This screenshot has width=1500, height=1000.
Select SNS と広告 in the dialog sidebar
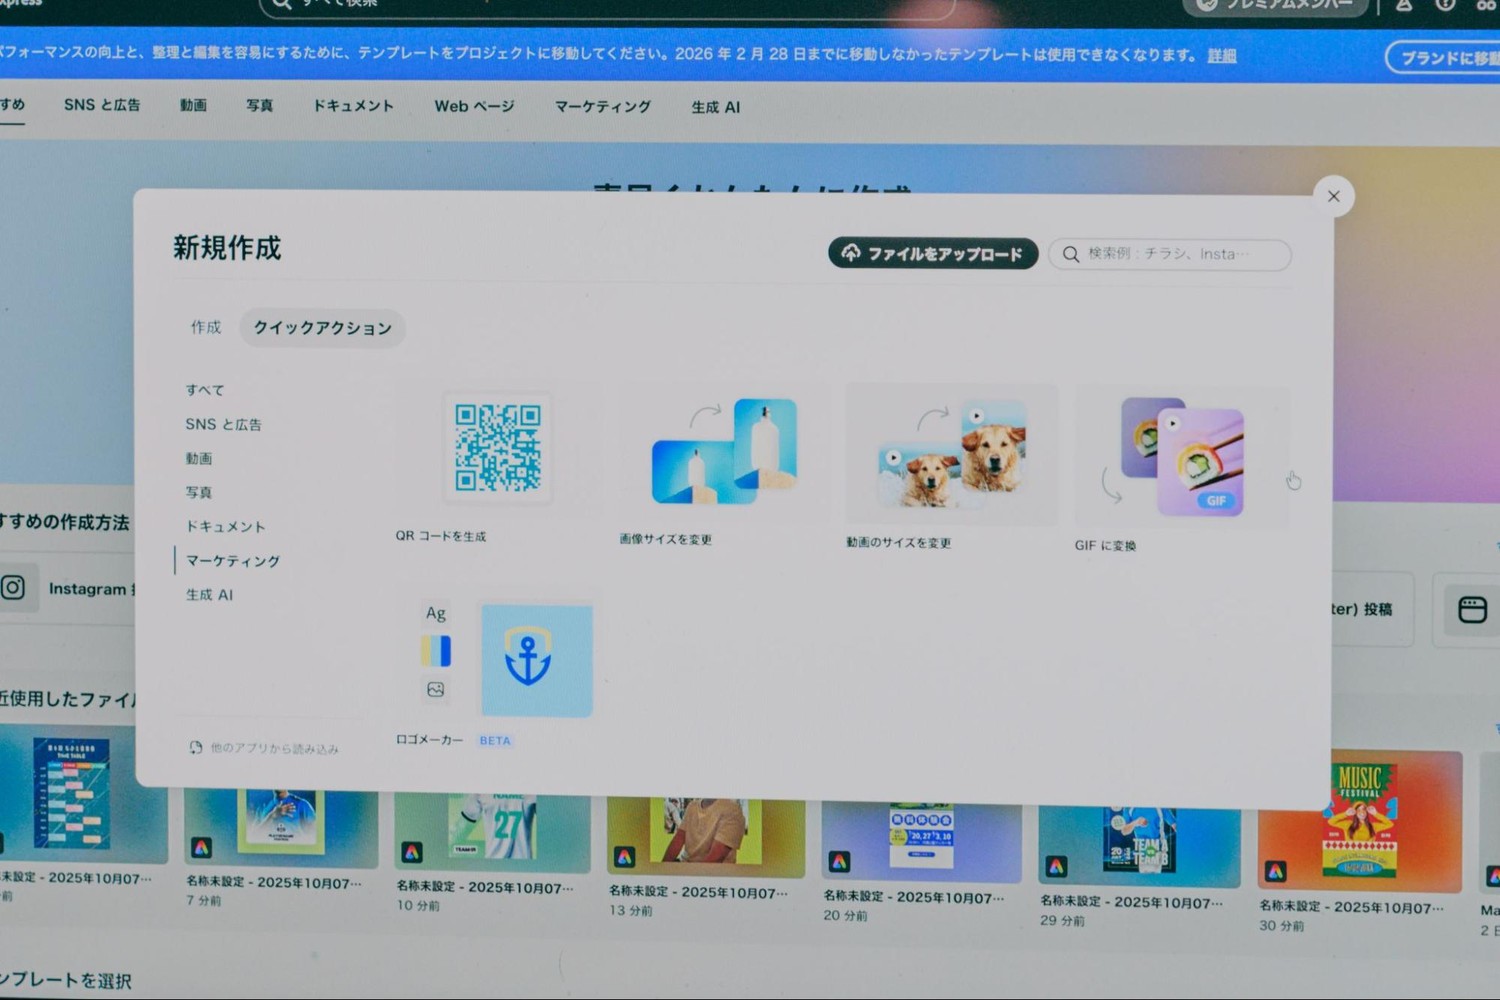click(223, 424)
